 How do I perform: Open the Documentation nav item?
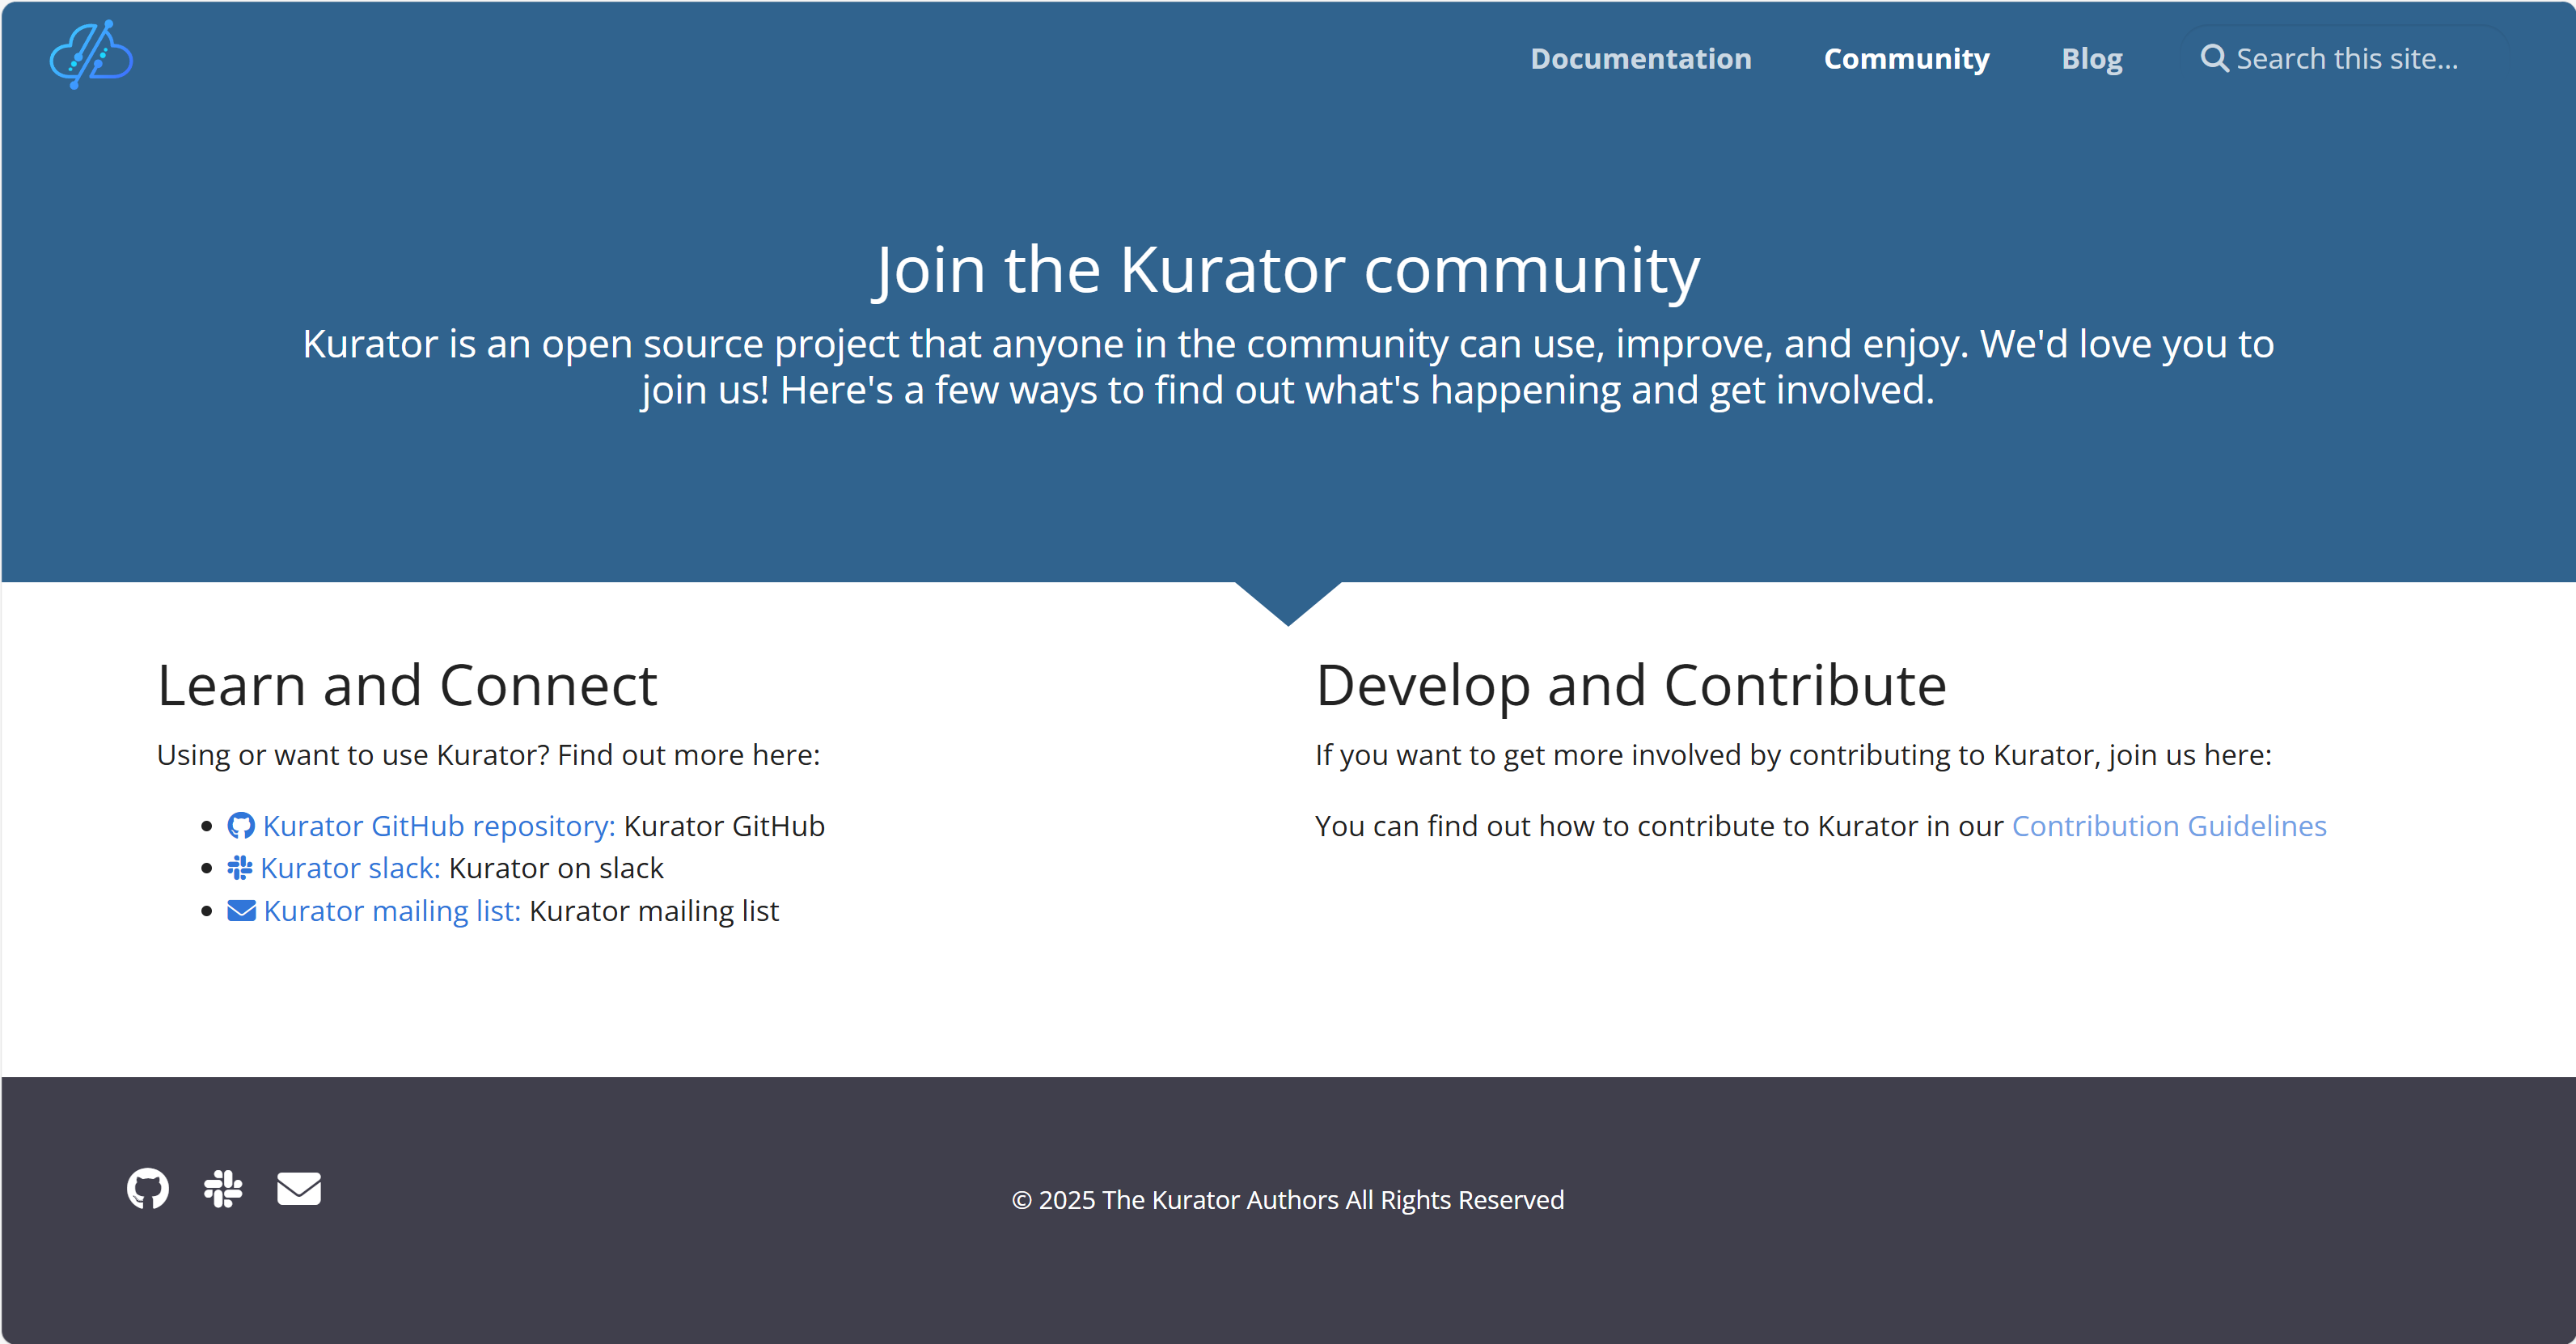pos(1640,59)
